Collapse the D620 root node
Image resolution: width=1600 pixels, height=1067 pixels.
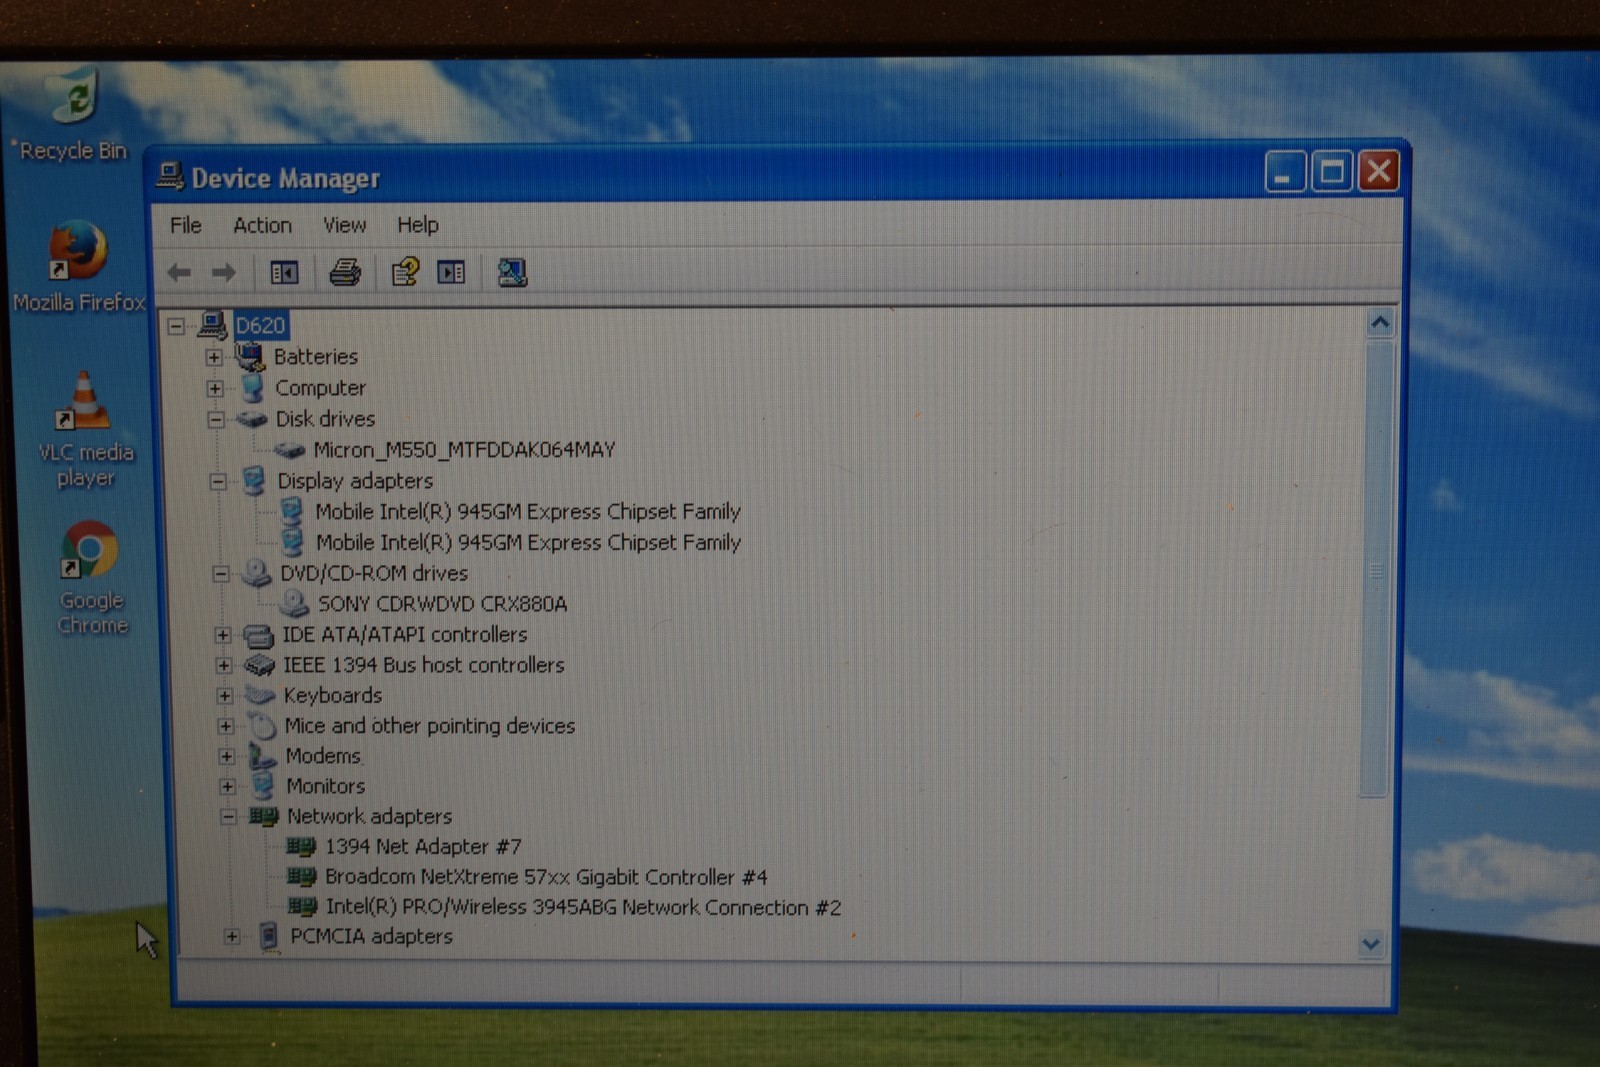pyautogui.click(x=176, y=326)
